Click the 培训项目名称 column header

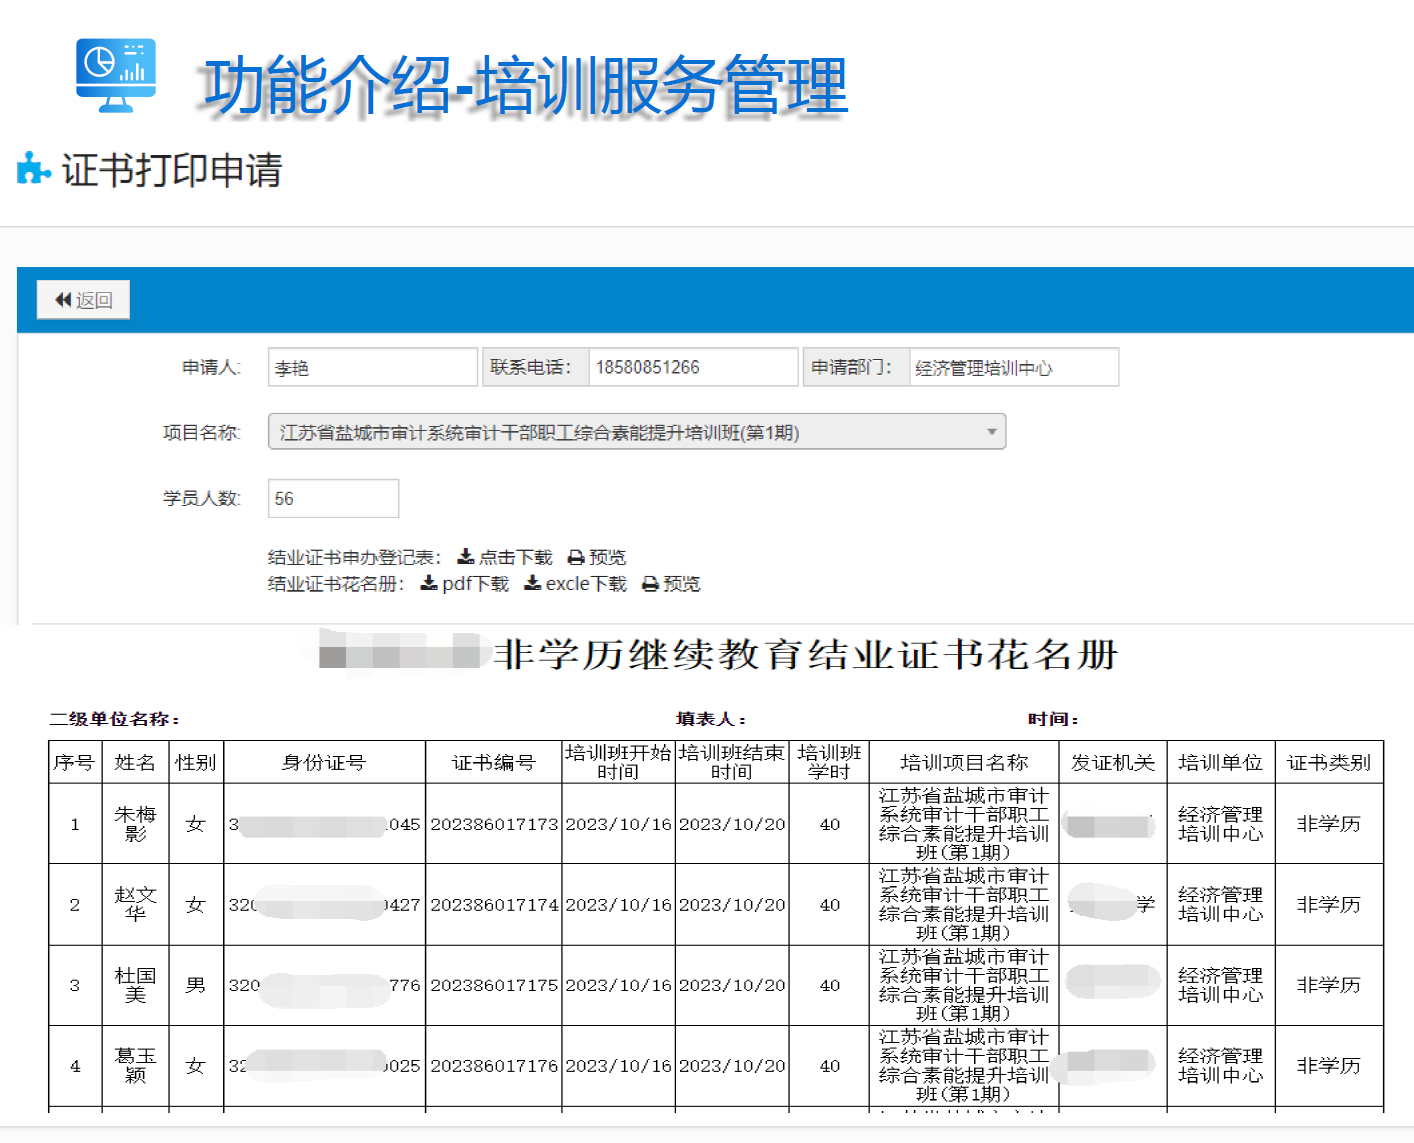coord(963,763)
